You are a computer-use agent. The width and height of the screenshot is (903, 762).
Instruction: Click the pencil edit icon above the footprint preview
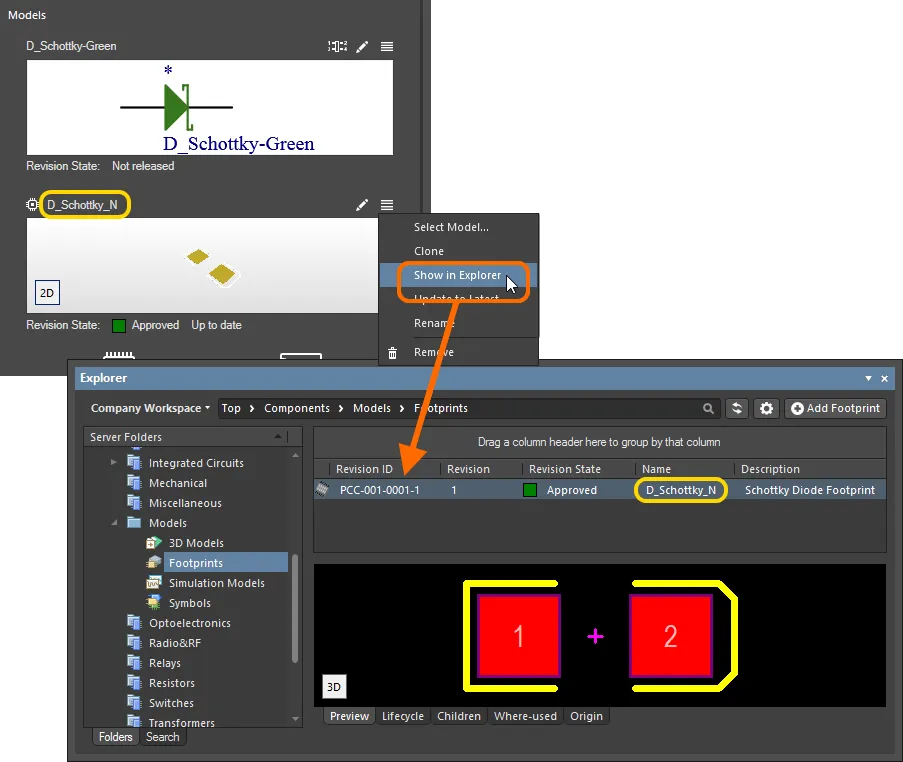pos(362,204)
